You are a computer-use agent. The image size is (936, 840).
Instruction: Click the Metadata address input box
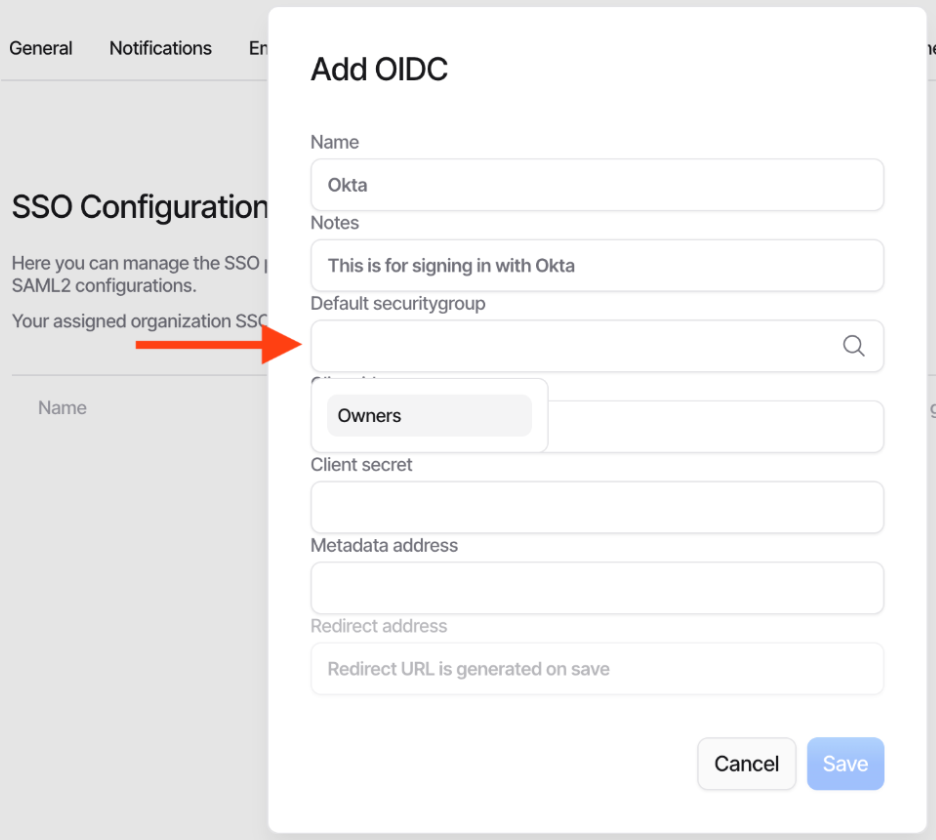(597, 588)
